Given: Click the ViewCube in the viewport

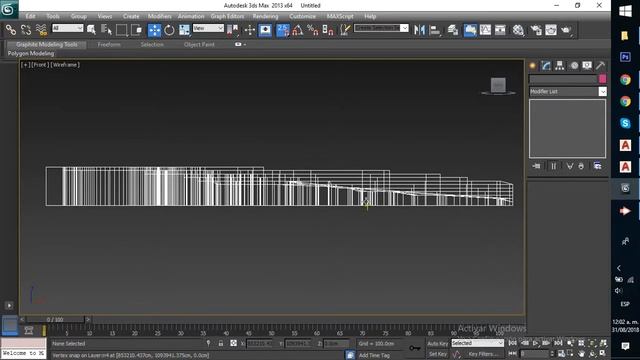Looking at the screenshot, I should click(498, 86).
